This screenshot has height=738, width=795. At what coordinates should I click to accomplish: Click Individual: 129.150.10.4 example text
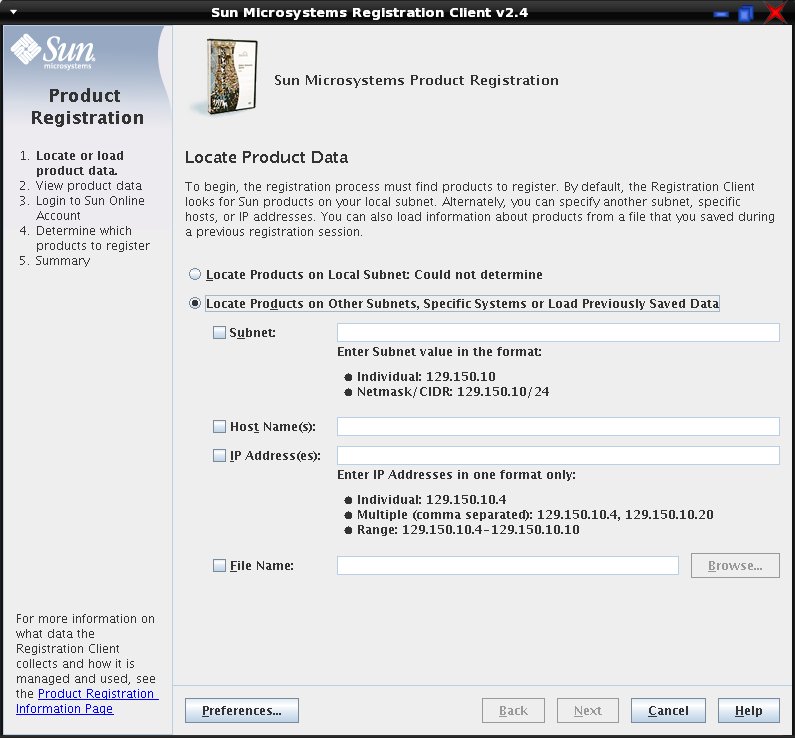click(431, 499)
